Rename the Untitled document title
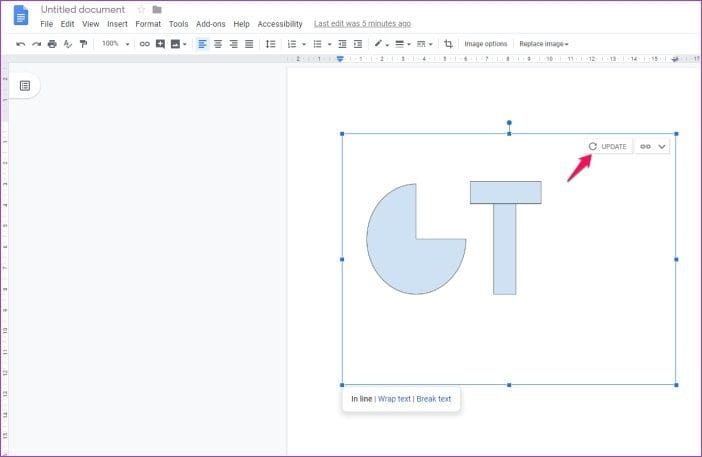The height and width of the screenshot is (457, 702). tap(83, 9)
